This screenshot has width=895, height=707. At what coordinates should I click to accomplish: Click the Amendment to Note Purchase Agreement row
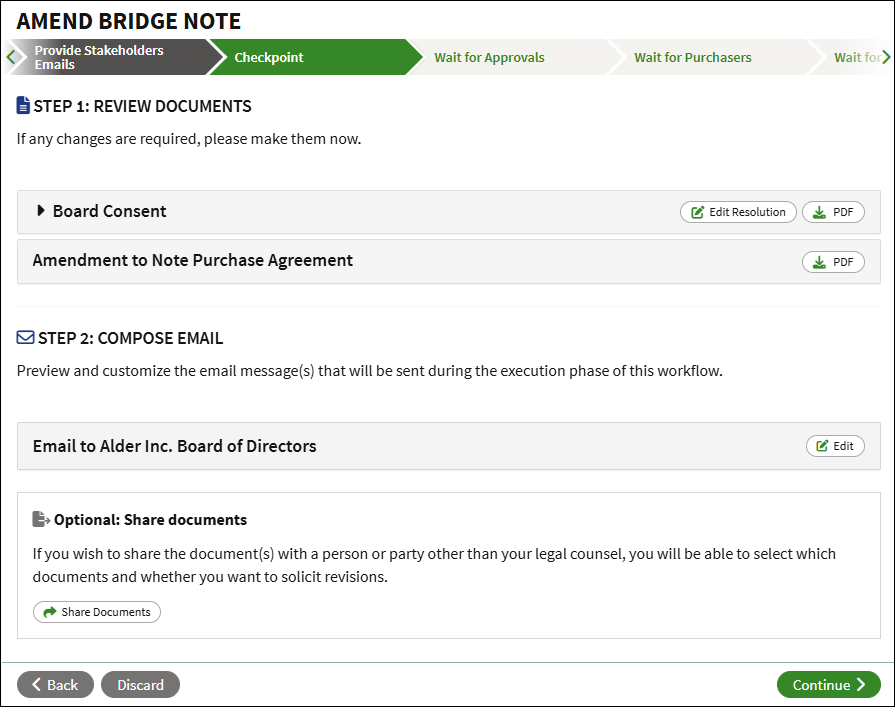pyautogui.click(x=193, y=260)
